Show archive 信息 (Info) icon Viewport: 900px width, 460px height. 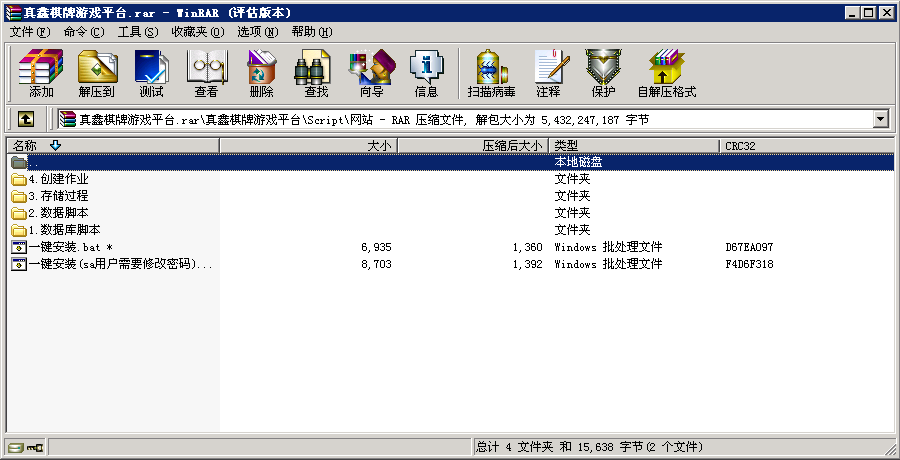[x=426, y=73]
